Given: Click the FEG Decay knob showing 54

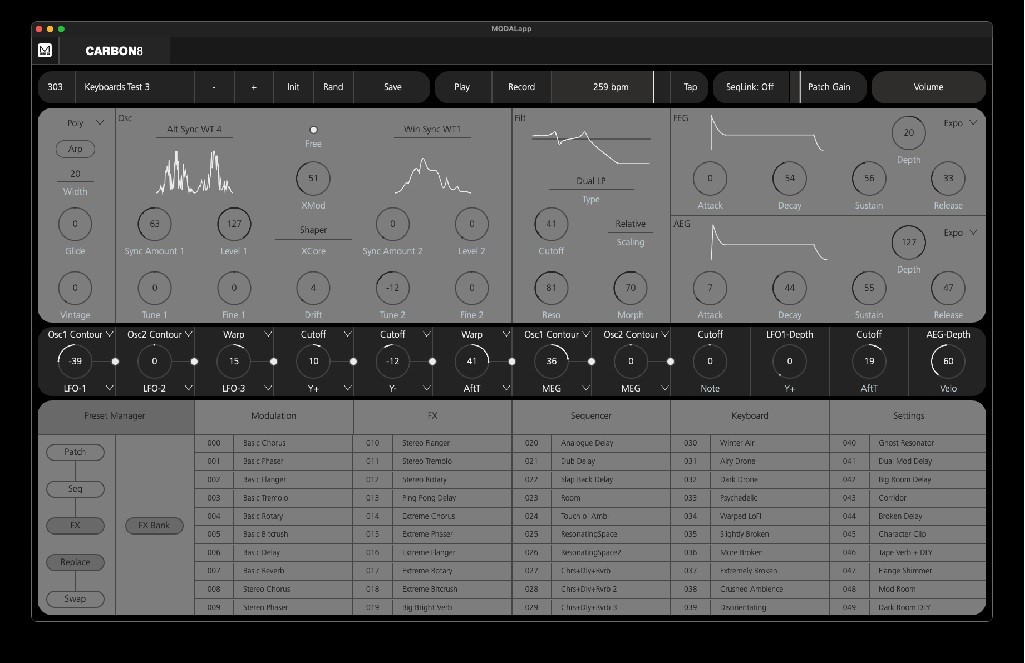Looking at the screenshot, I should 790,178.
